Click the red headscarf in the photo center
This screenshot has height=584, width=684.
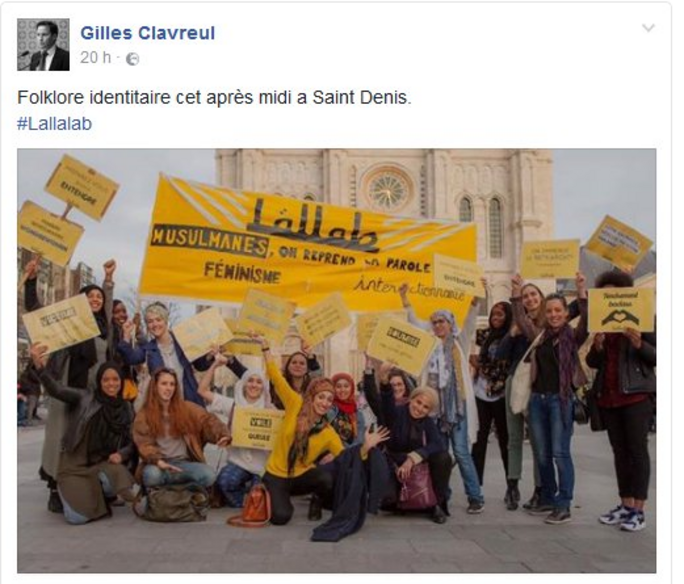click(345, 393)
